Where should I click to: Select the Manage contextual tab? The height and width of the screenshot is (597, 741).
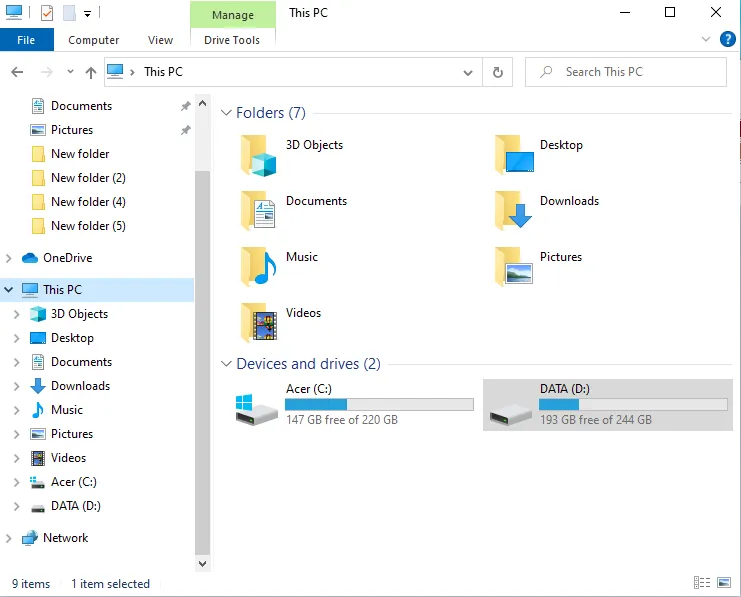coord(233,15)
